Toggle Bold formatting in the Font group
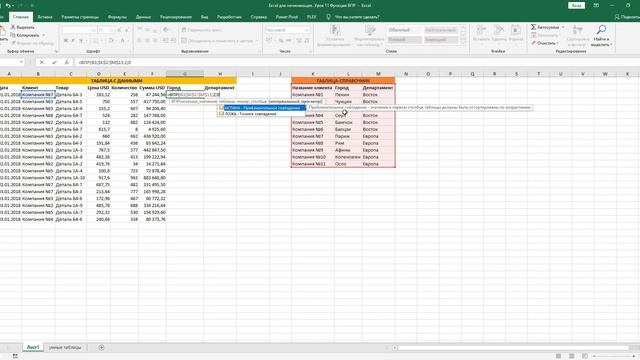The width and height of the screenshot is (640, 360). (65, 41)
